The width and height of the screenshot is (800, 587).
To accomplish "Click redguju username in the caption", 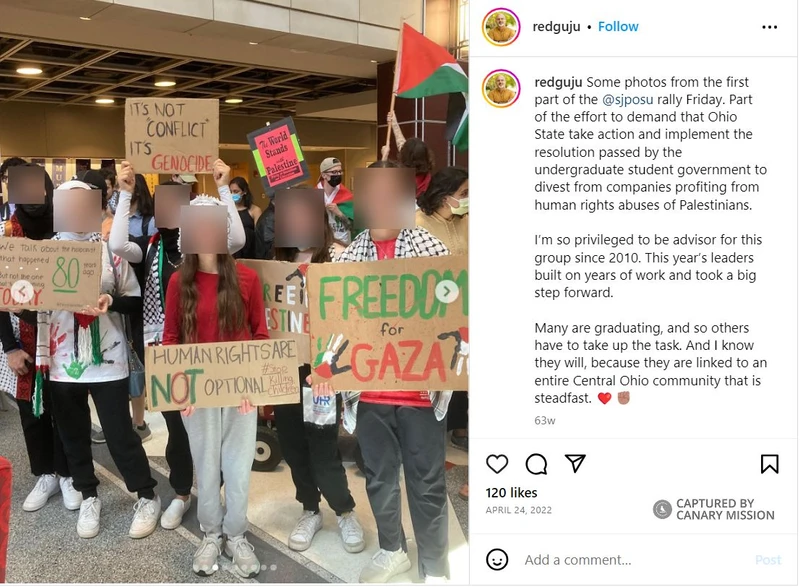I will [x=558, y=82].
